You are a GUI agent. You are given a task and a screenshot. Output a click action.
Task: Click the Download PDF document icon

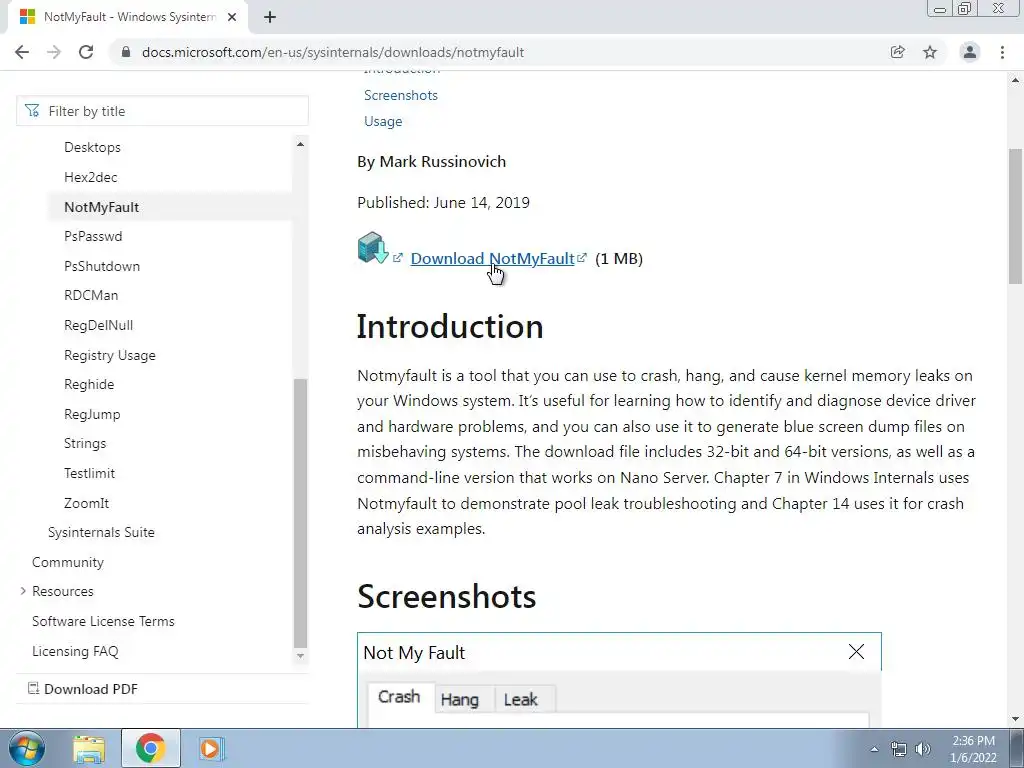tap(33, 688)
